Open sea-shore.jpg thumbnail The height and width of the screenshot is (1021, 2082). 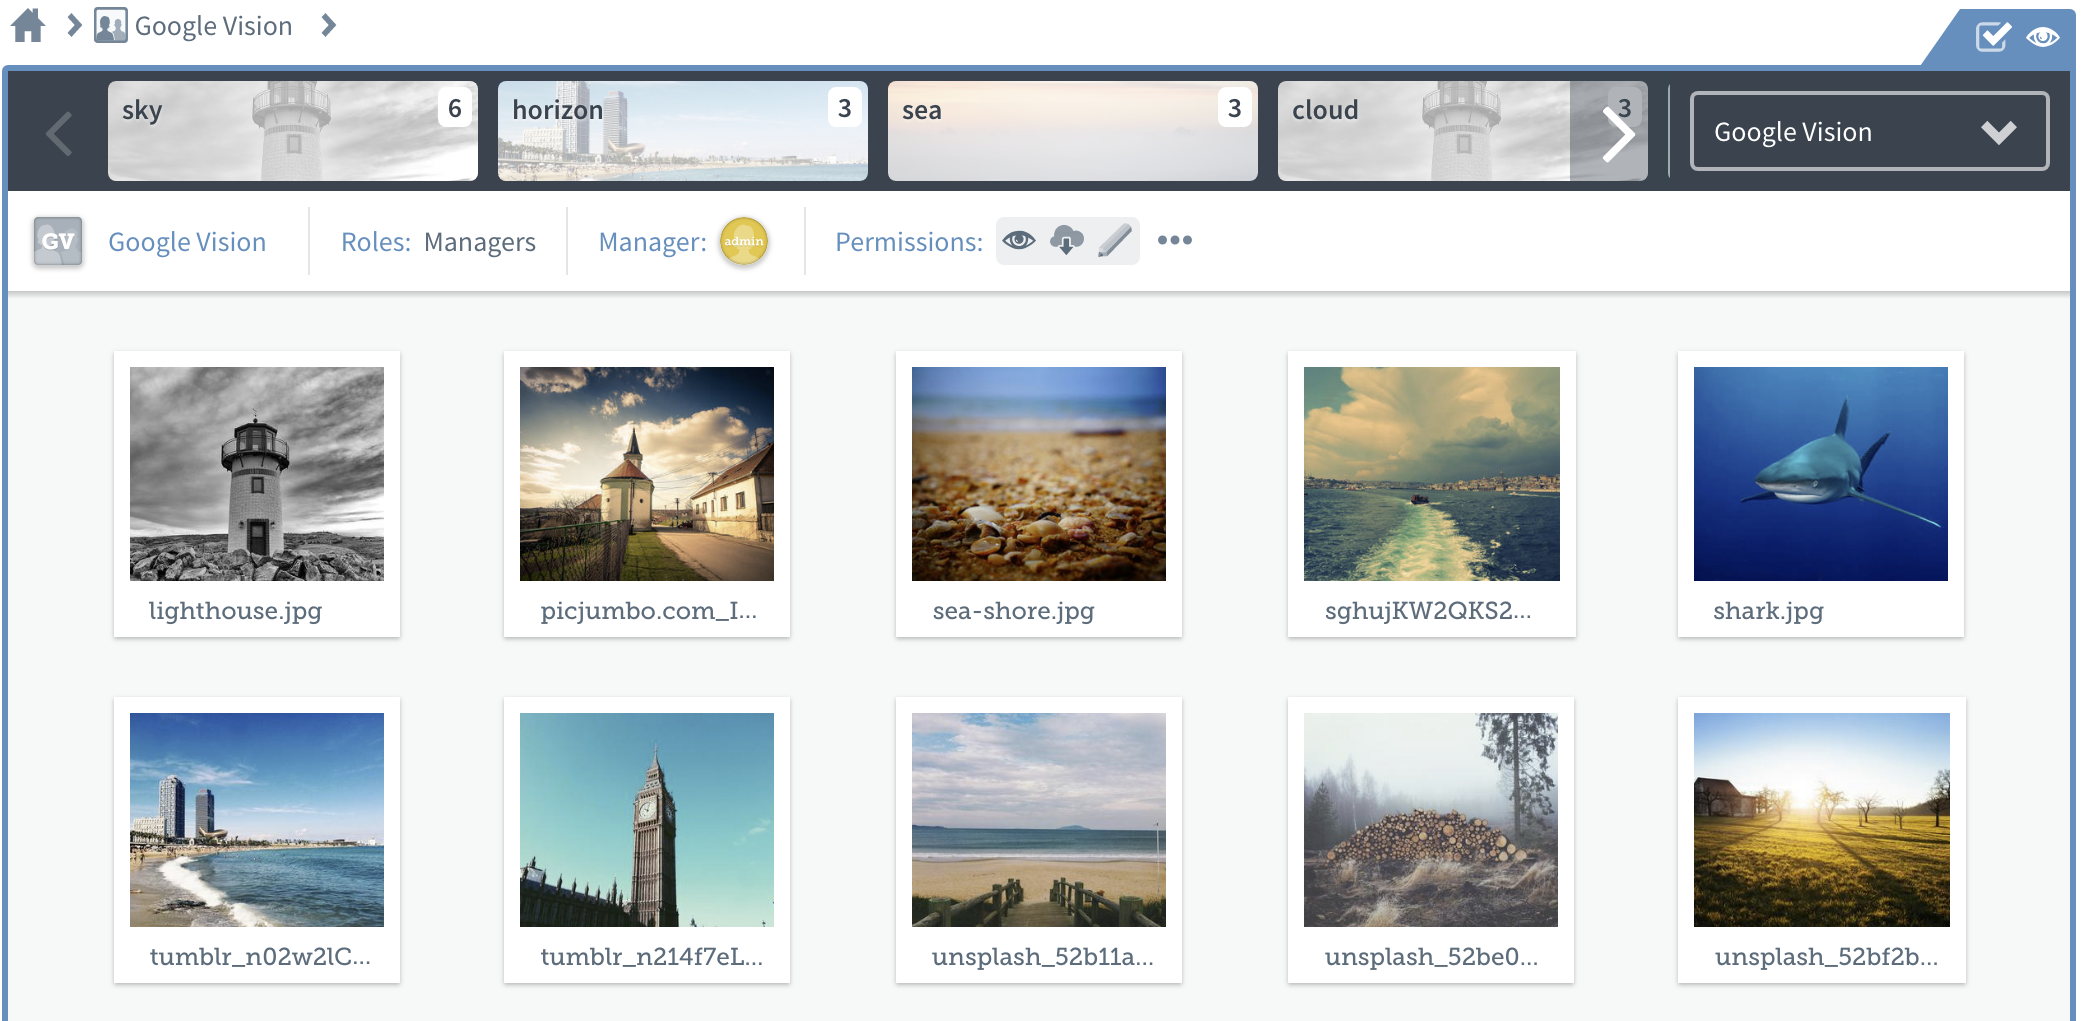coord(1039,474)
